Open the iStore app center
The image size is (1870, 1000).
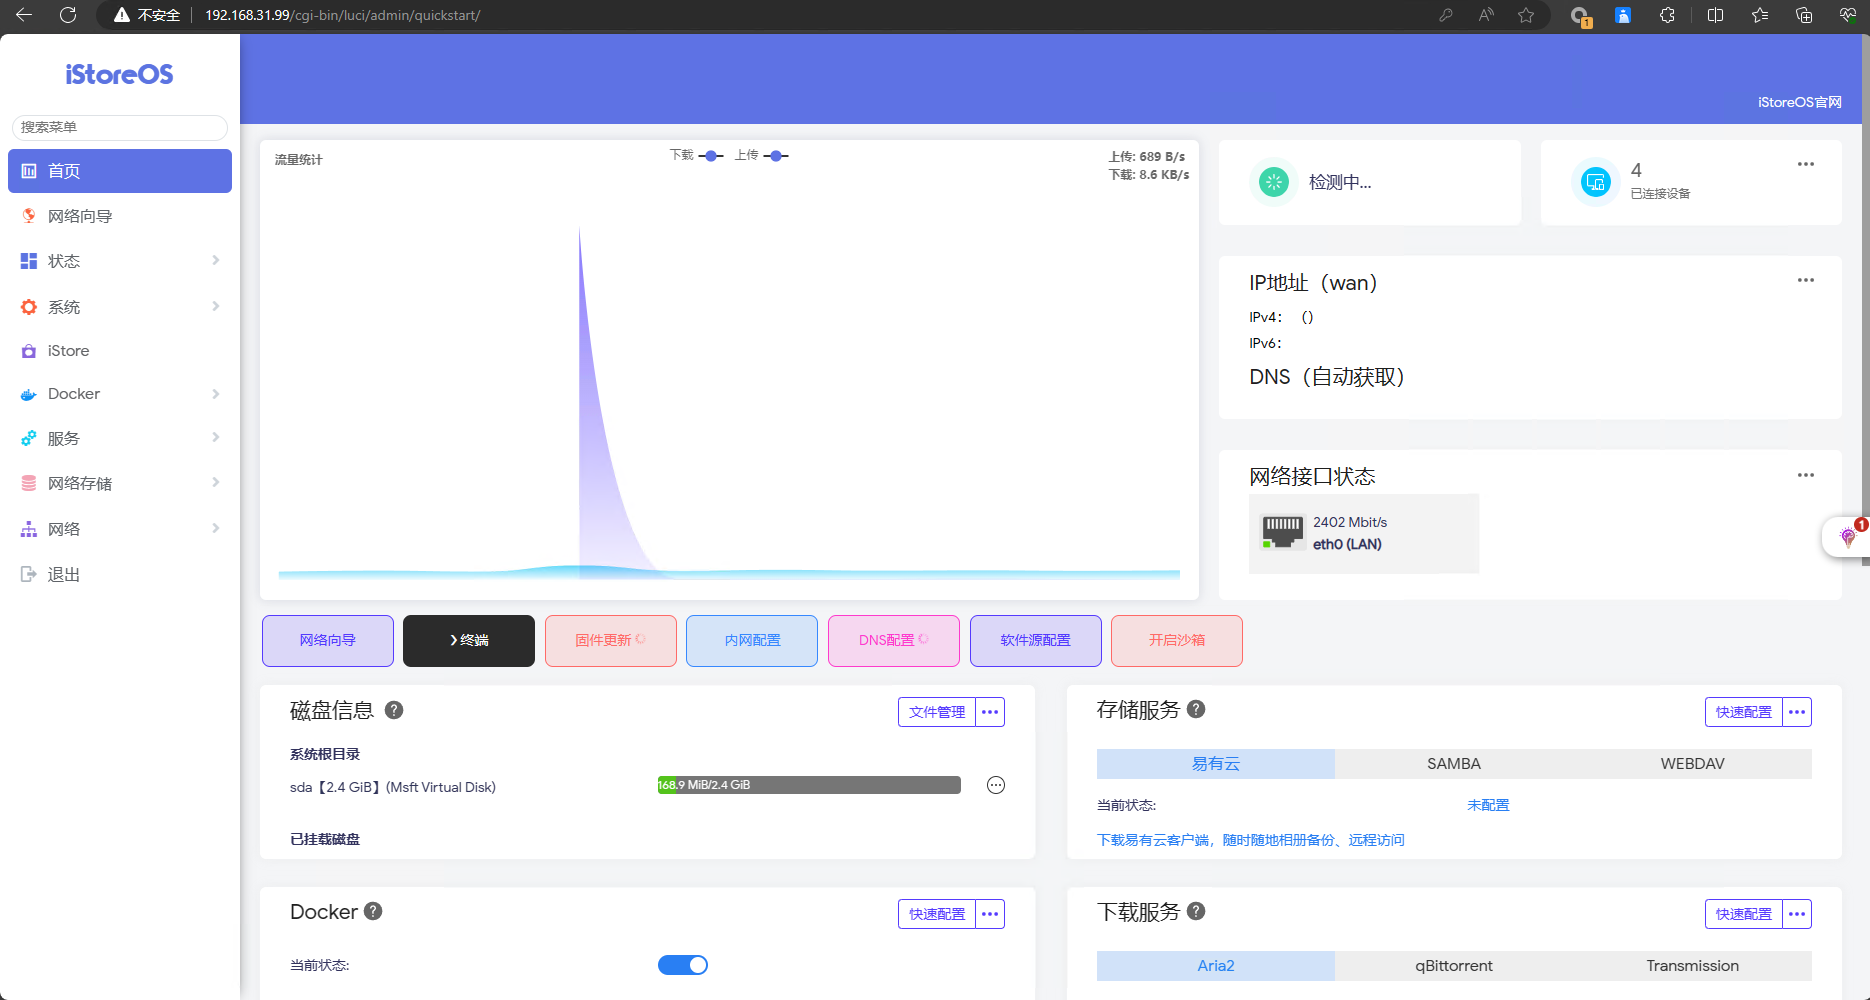pos(68,350)
